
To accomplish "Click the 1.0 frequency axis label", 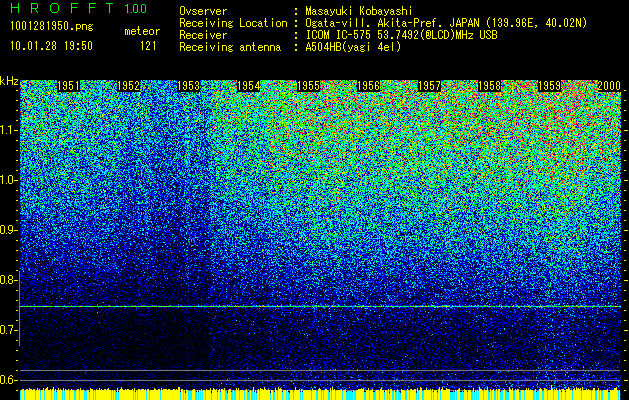I will point(7,180).
